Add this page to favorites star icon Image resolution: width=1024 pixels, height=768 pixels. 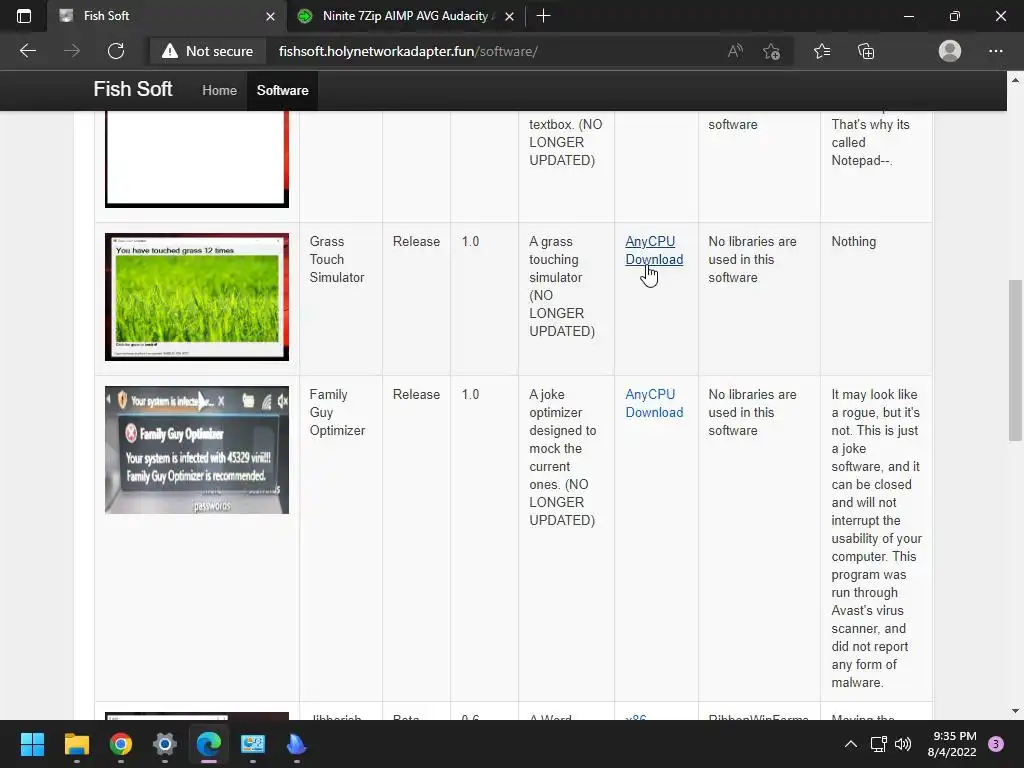coord(771,51)
